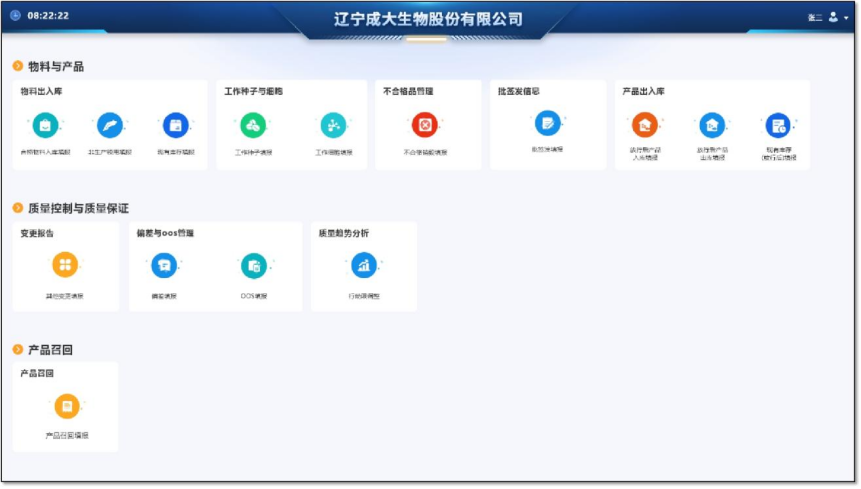Click the 工作种子与细胞 card title

pos(253,91)
